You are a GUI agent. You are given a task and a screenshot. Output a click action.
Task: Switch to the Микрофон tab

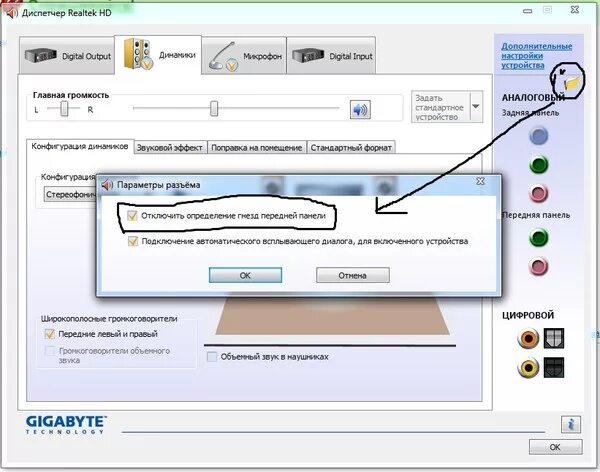pyautogui.click(x=244, y=56)
